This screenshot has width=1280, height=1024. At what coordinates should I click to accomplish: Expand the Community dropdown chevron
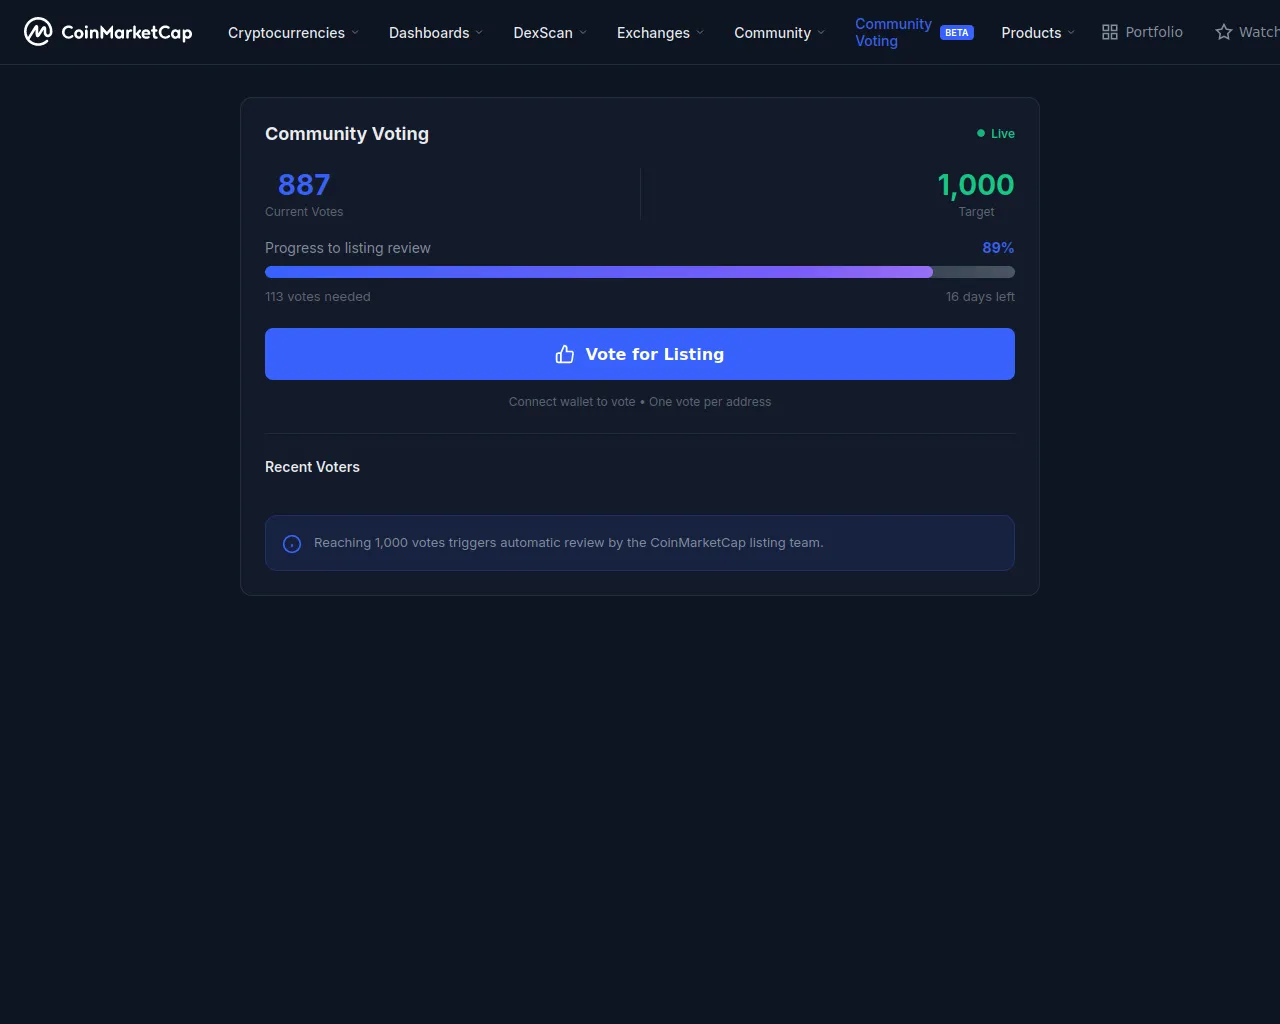pyautogui.click(x=821, y=32)
